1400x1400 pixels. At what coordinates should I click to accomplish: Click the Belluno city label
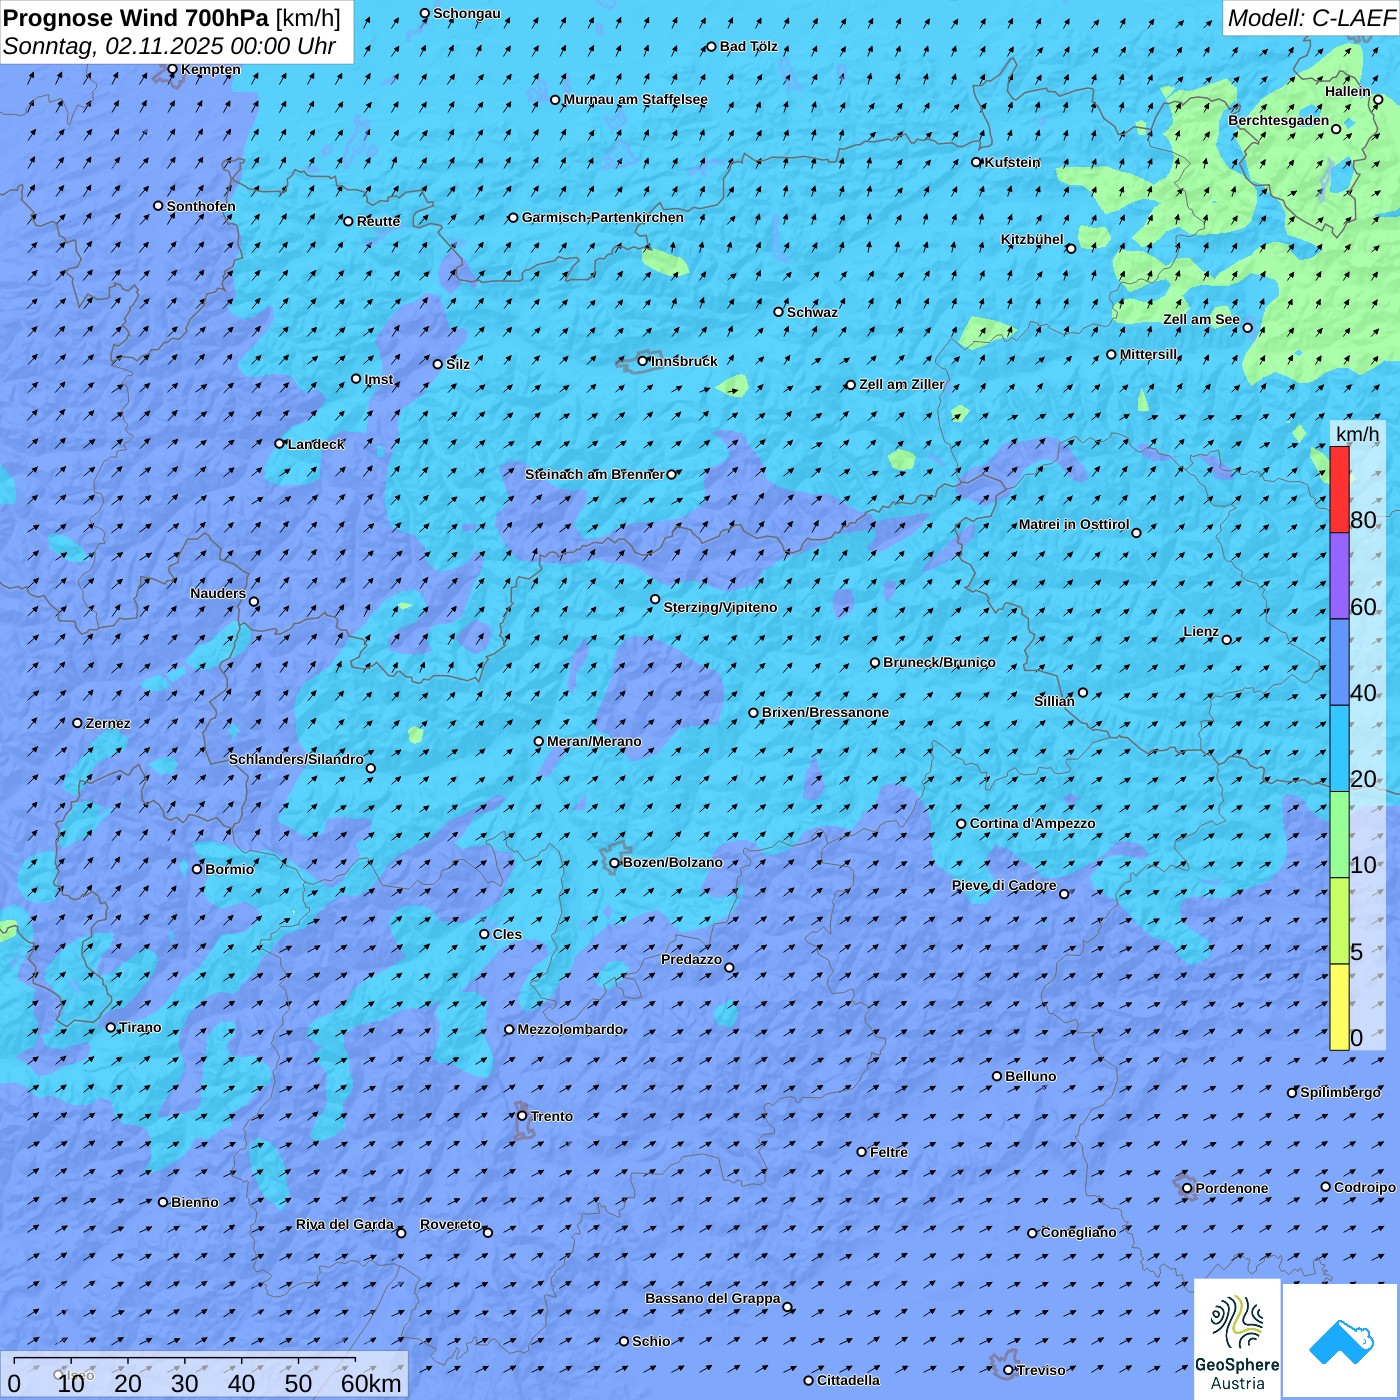1030,1076
